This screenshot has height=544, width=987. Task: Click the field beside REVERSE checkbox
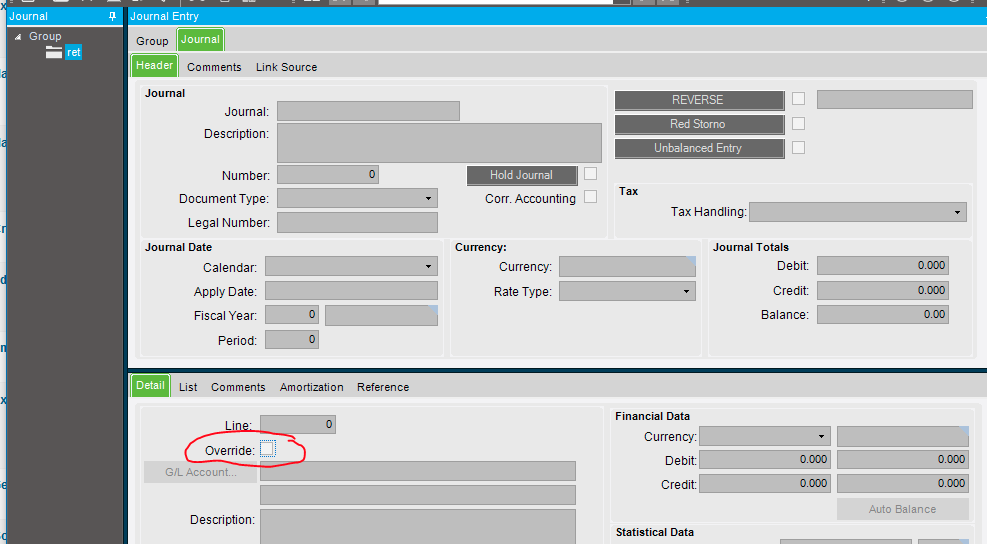pyautogui.click(x=894, y=99)
